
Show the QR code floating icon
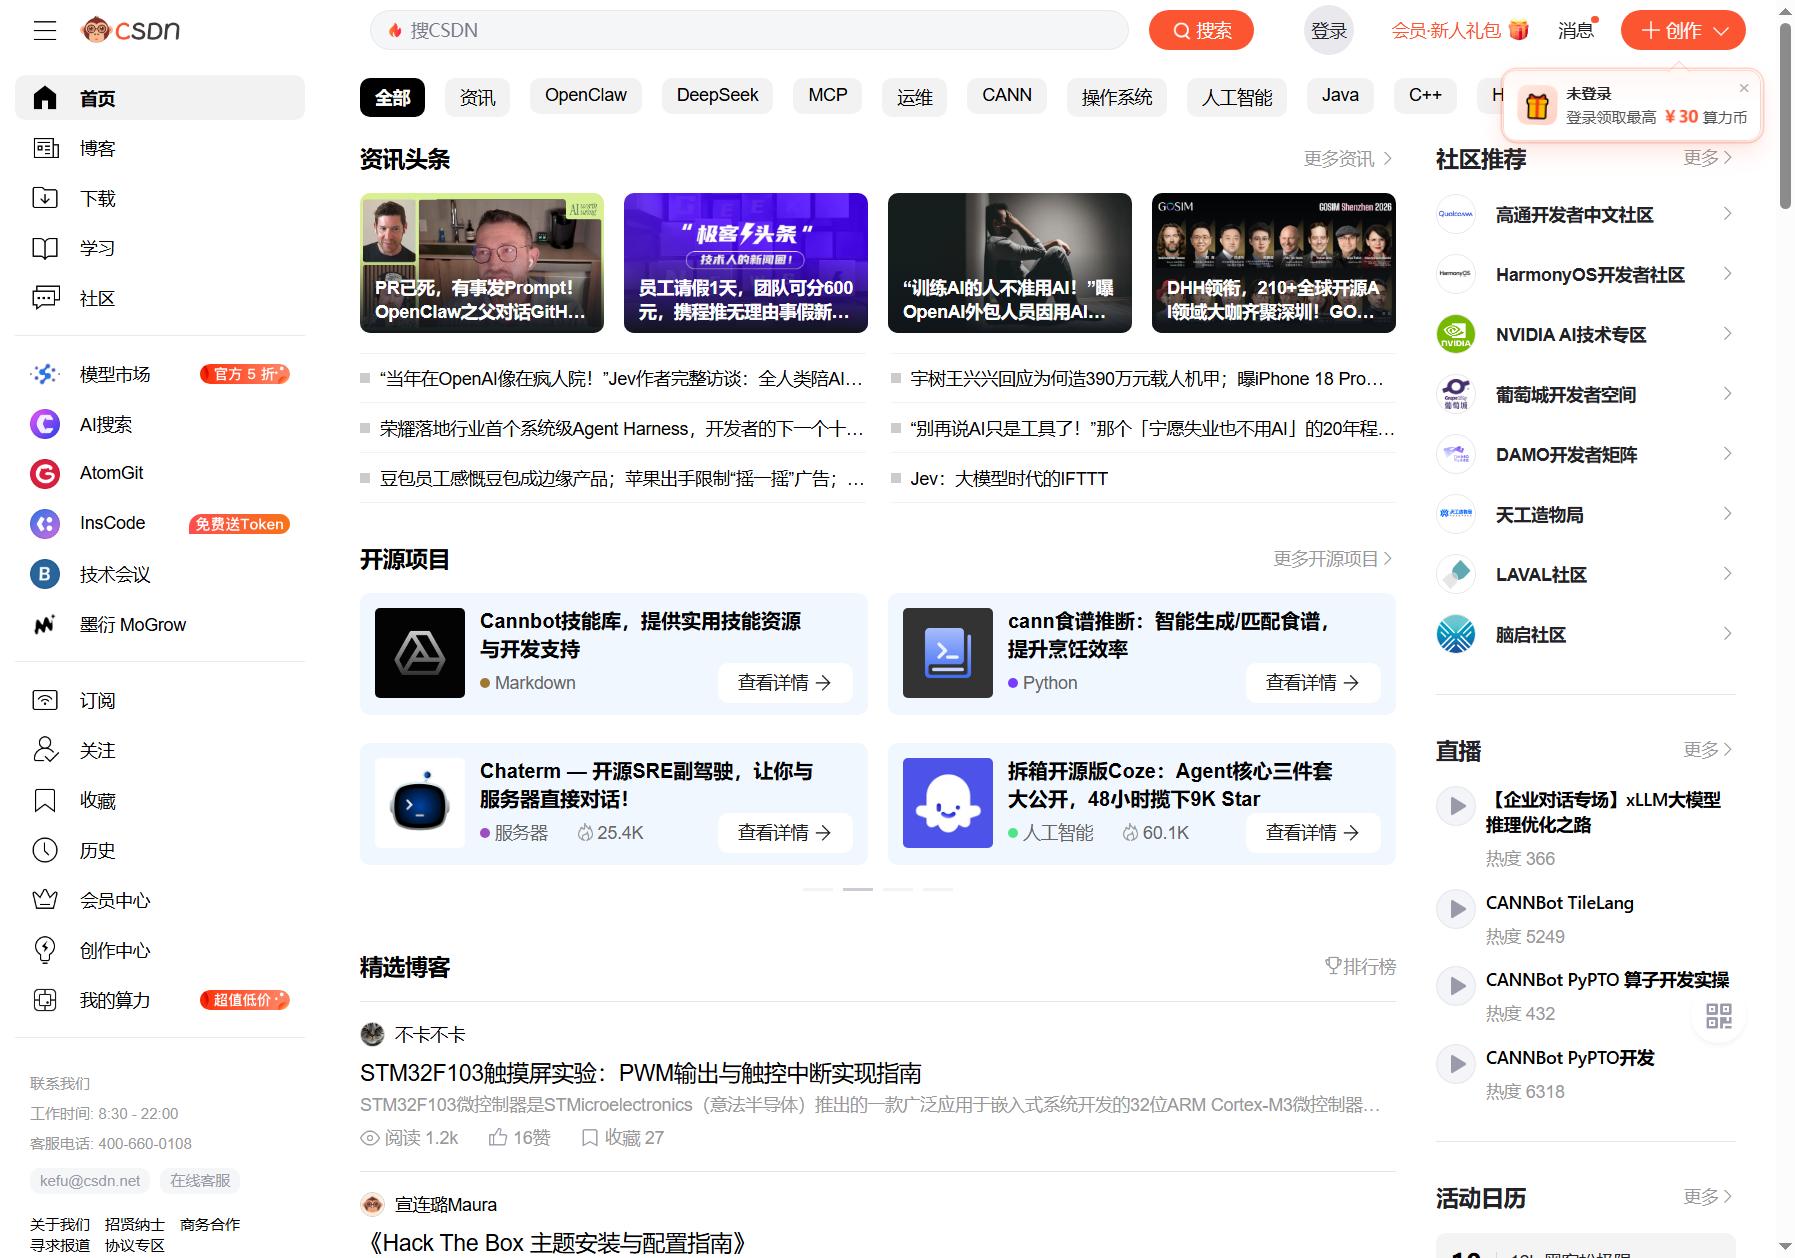[1719, 1016]
